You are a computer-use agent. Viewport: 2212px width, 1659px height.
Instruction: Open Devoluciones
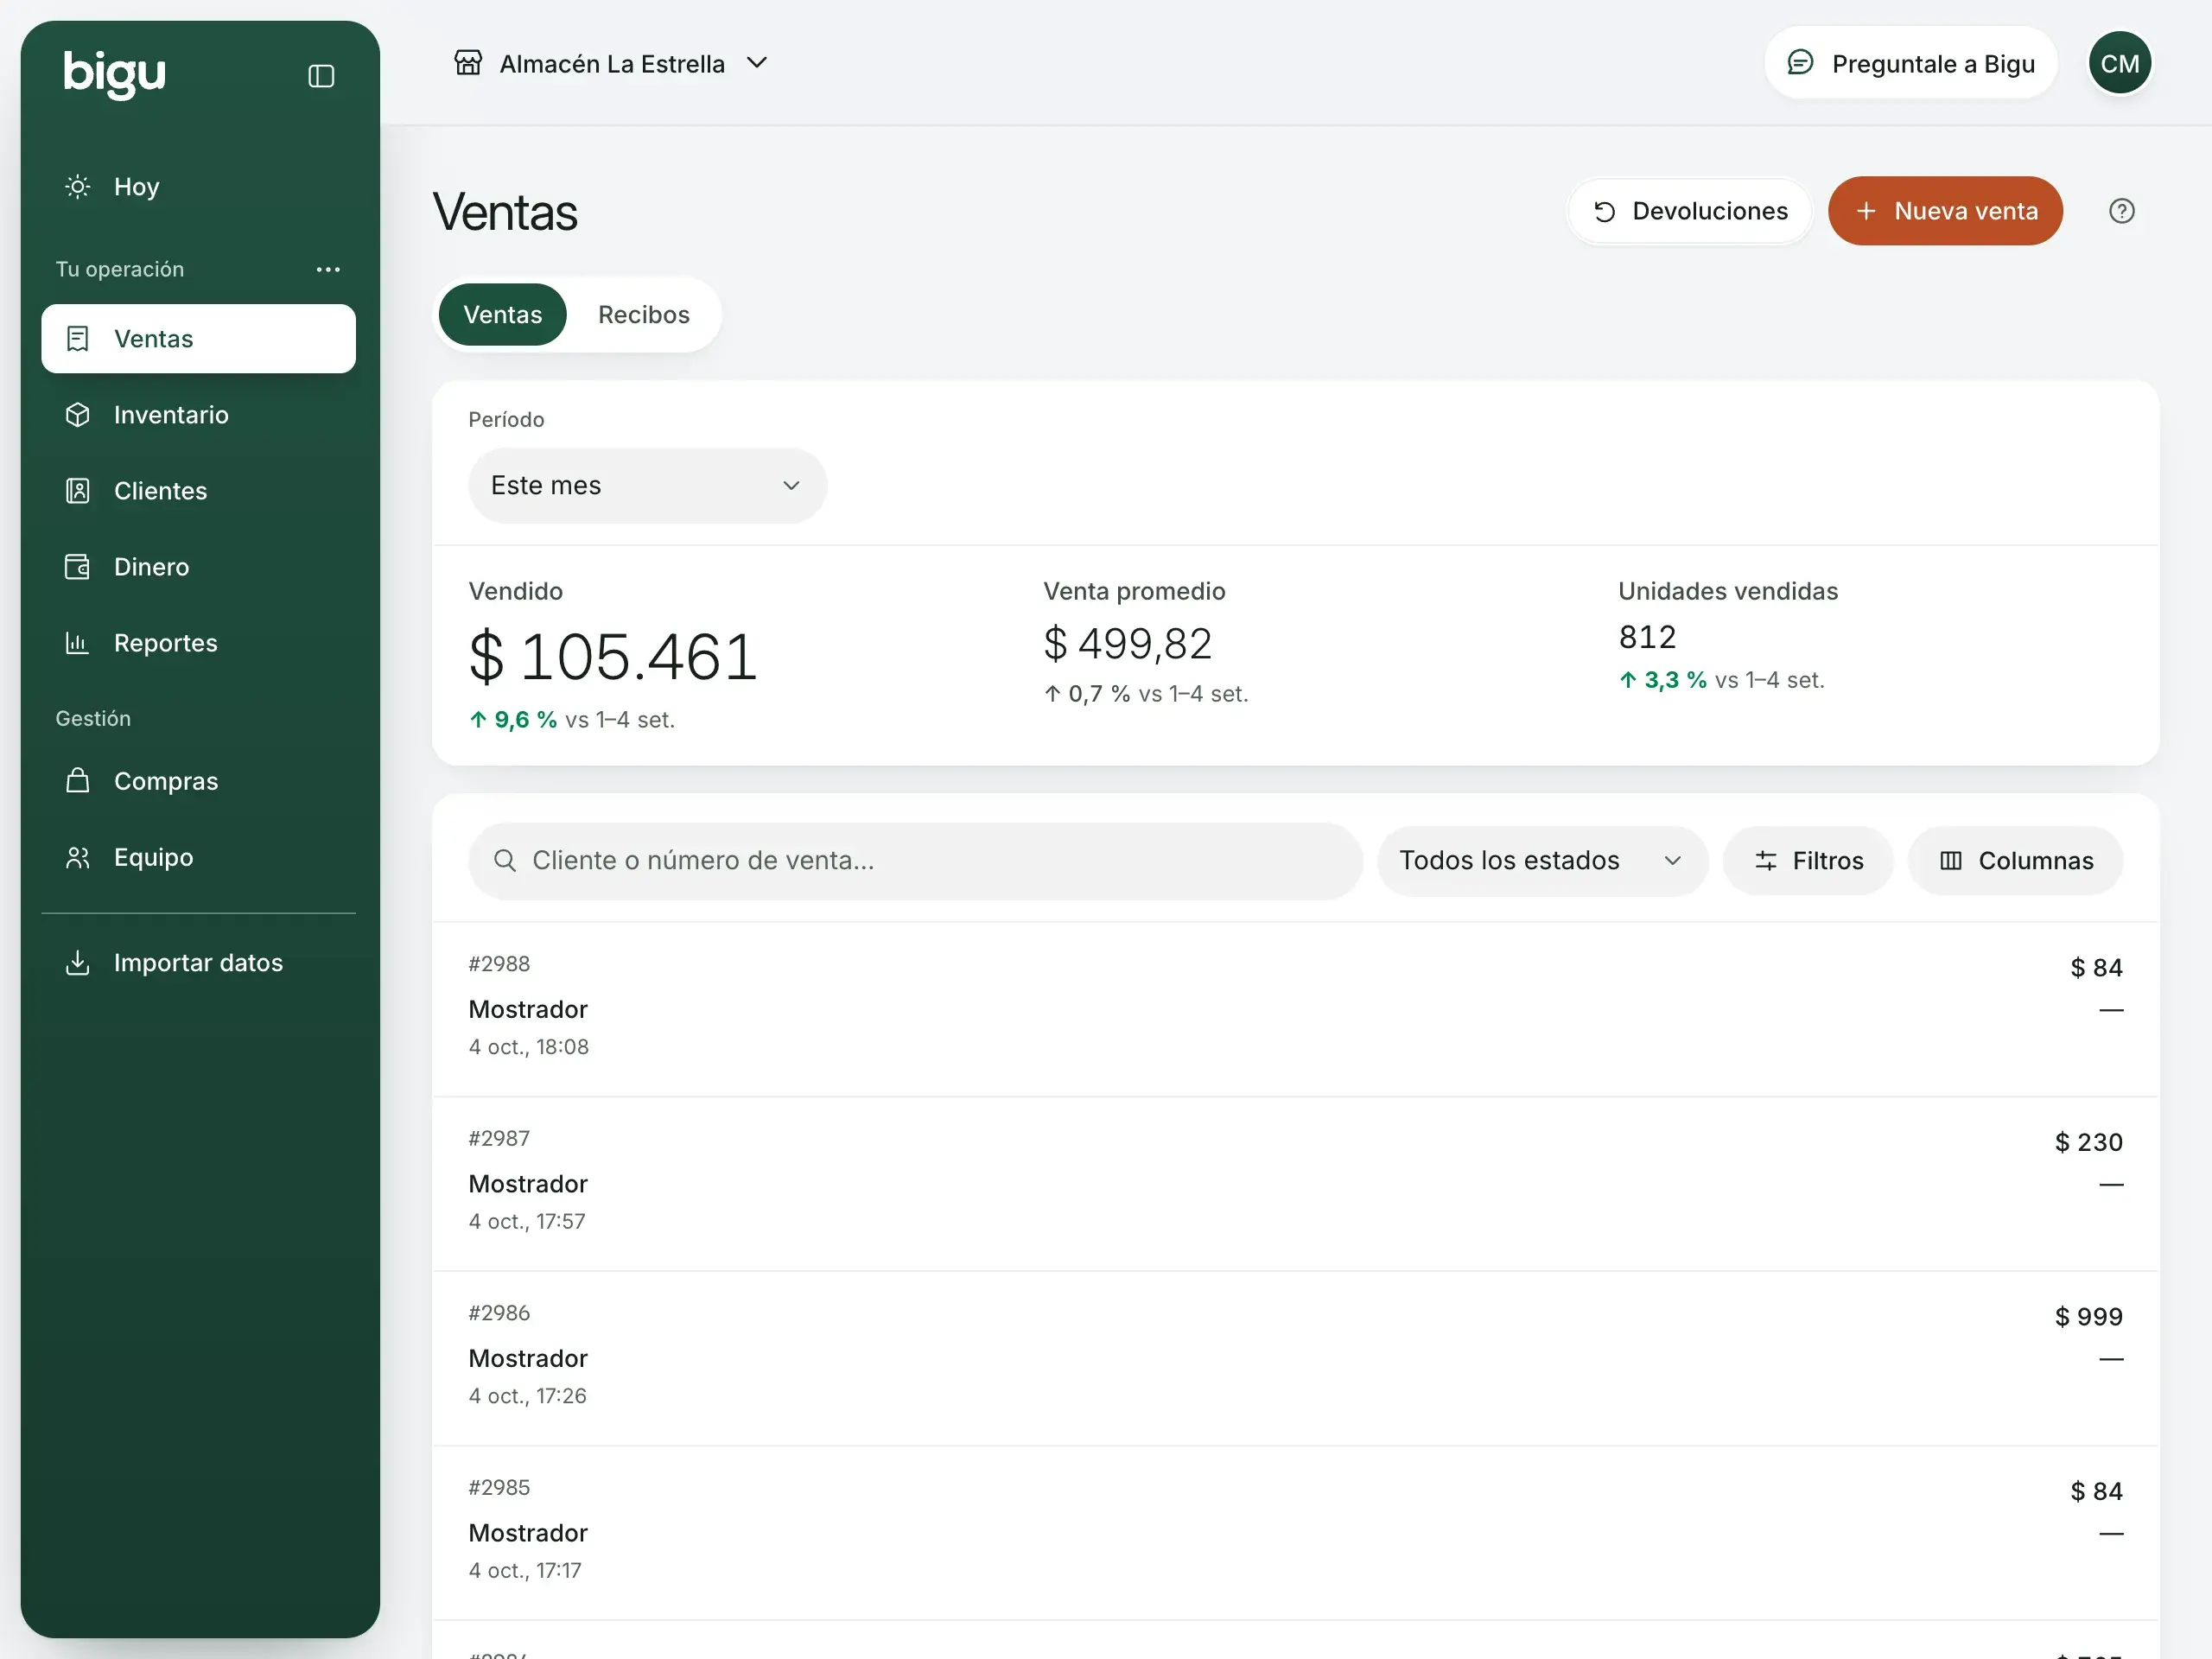tap(1690, 211)
